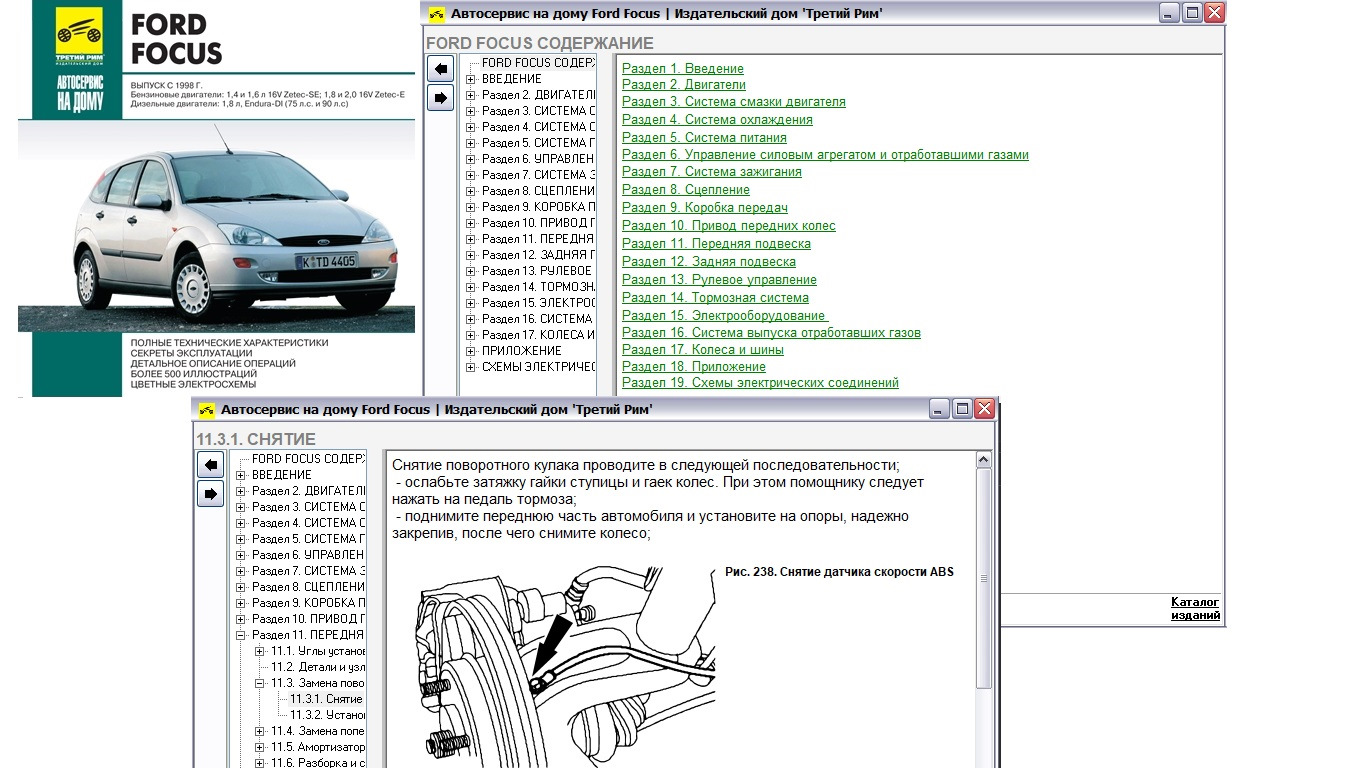Expand СХЕМЫ ЭЛЕКТРИЧЕСКИХ node in top window tree

tap(471, 367)
